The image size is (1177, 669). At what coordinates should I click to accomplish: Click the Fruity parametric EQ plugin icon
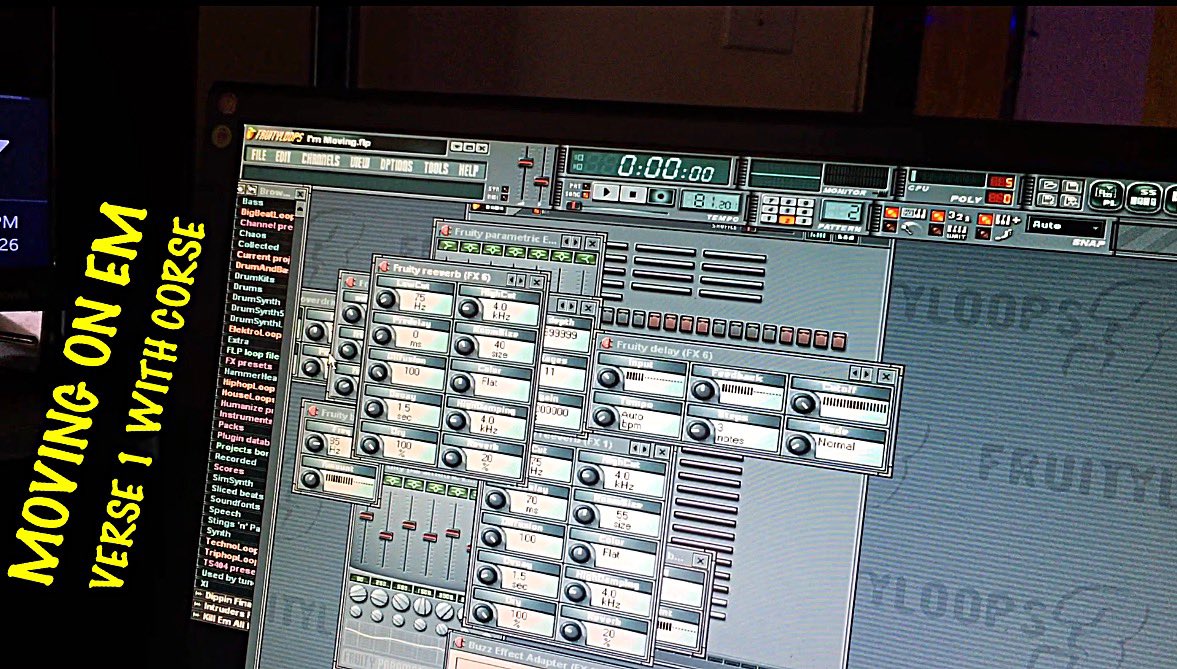pyautogui.click(x=445, y=231)
